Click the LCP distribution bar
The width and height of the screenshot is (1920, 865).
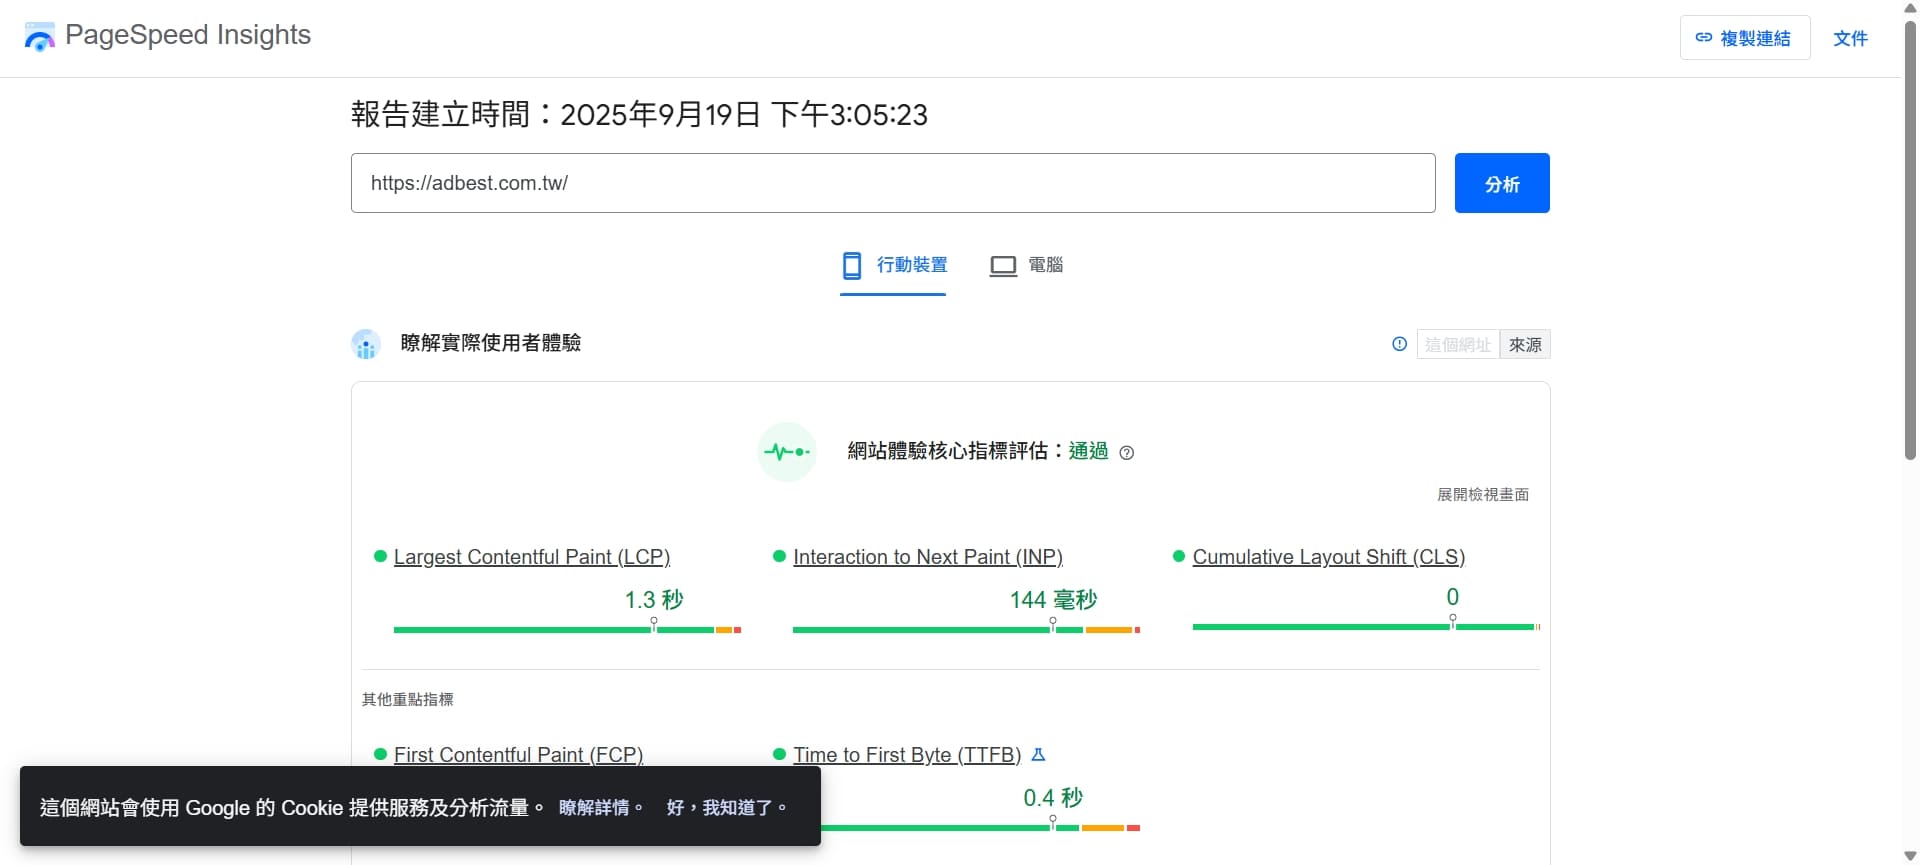pyautogui.click(x=567, y=630)
